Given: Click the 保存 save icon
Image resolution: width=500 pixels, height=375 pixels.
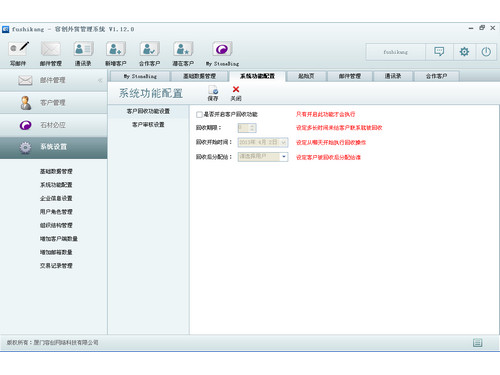Looking at the screenshot, I should [213, 93].
